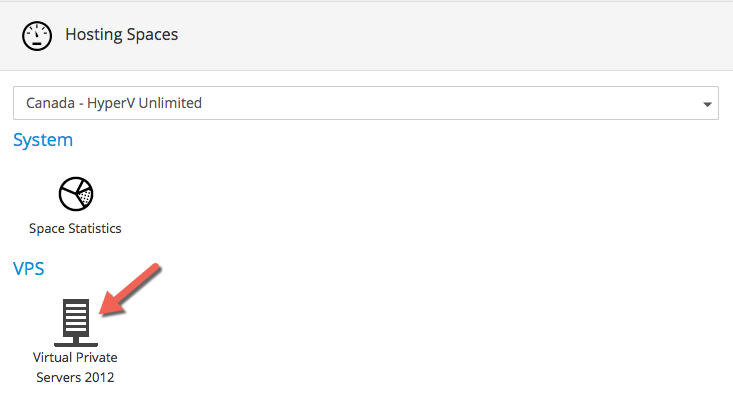Click the gauge needle in the dashboard icon
The image size is (733, 412).
[37, 33]
